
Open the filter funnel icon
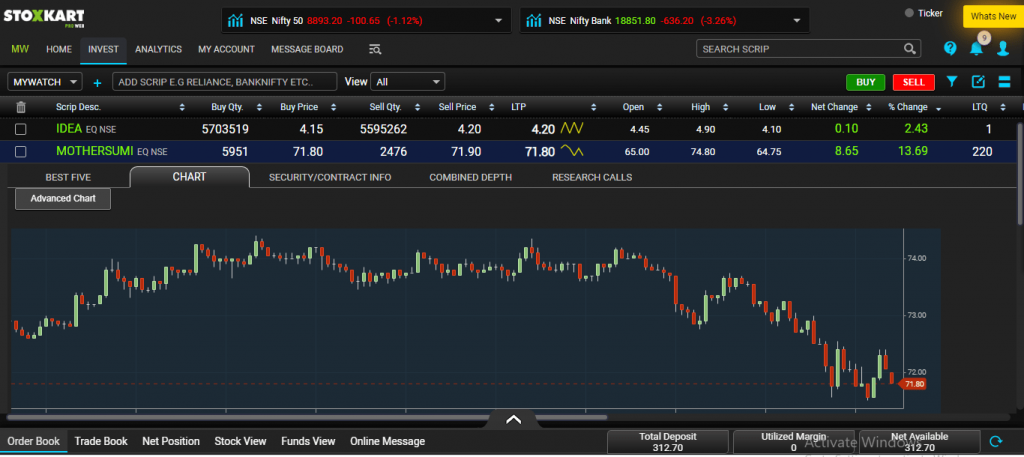pyautogui.click(x=952, y=82)
